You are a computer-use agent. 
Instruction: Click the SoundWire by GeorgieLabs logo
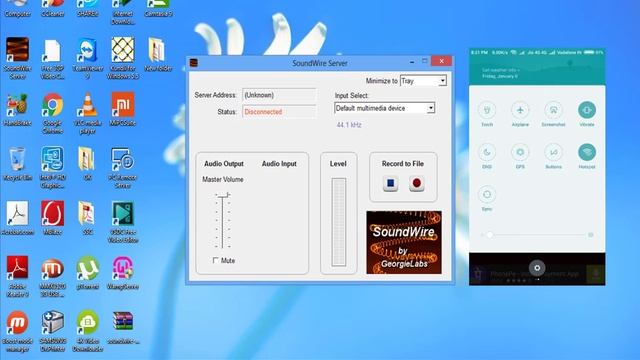click(x=404, y=242)
